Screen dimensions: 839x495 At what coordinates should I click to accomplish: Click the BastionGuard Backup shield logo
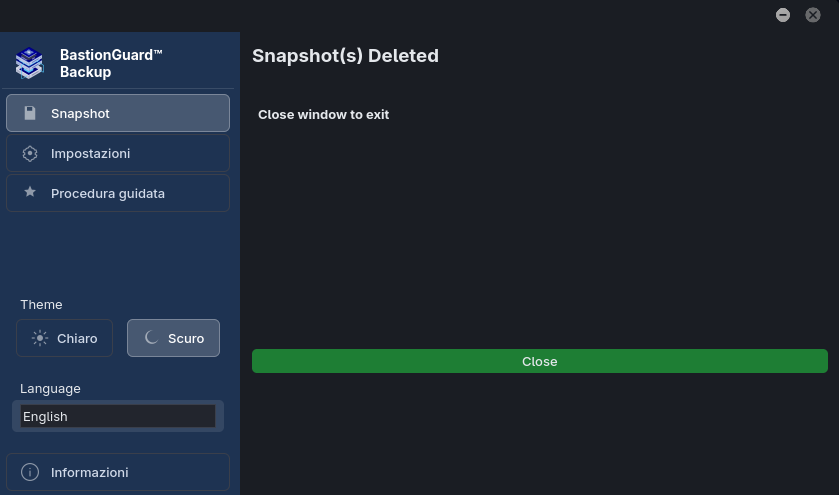click(x=29, y=63)
